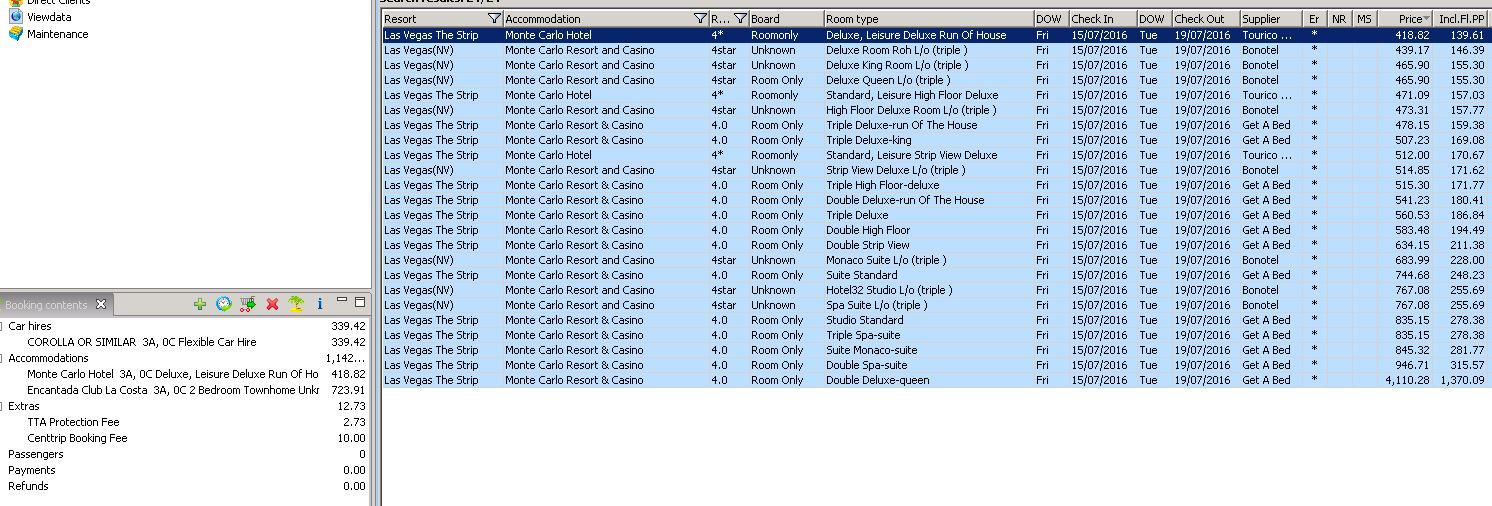Viewport: 1492px width, 506px height.
Task: Select the Passengers row in Booking contents
Action: pos(185,454)
